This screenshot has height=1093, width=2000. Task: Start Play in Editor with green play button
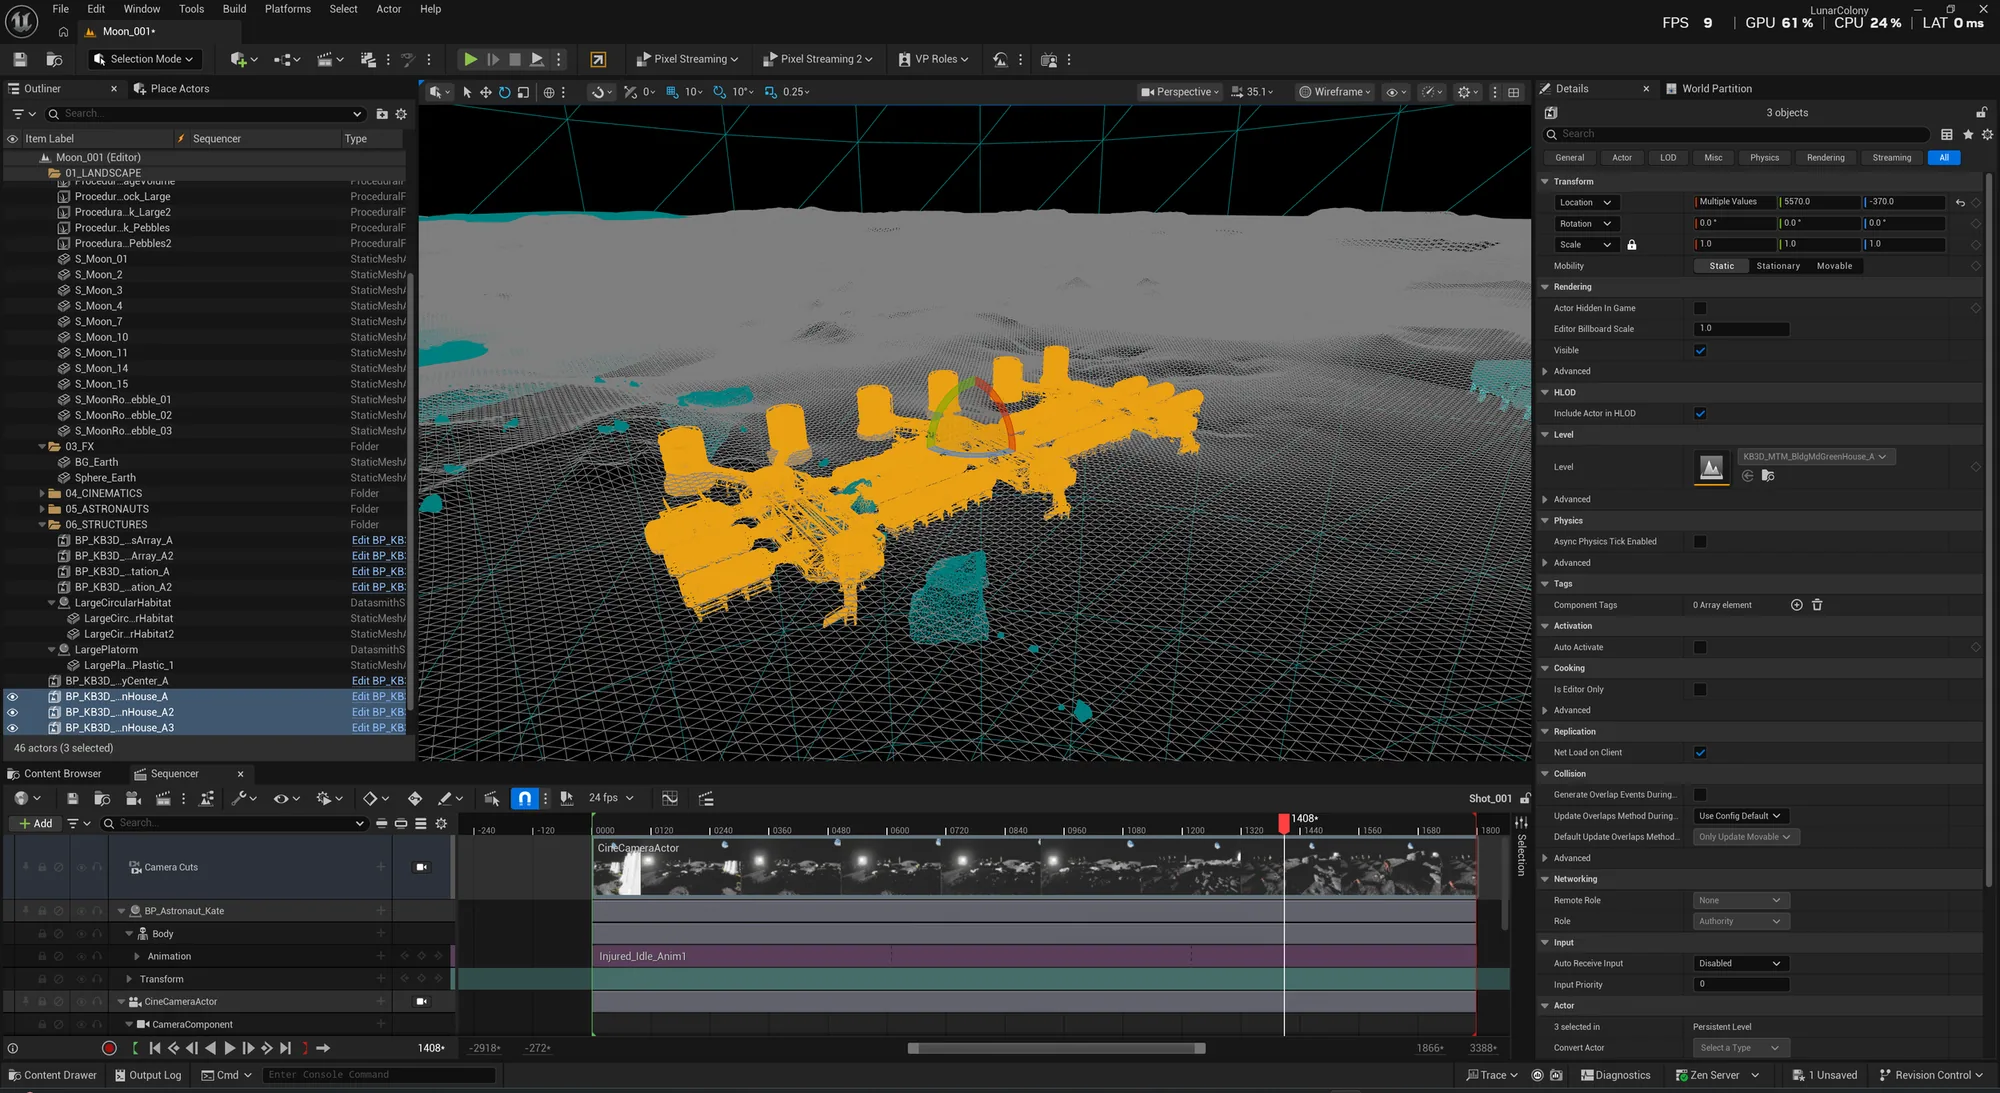pyautogui.click(x=470, y=60)
